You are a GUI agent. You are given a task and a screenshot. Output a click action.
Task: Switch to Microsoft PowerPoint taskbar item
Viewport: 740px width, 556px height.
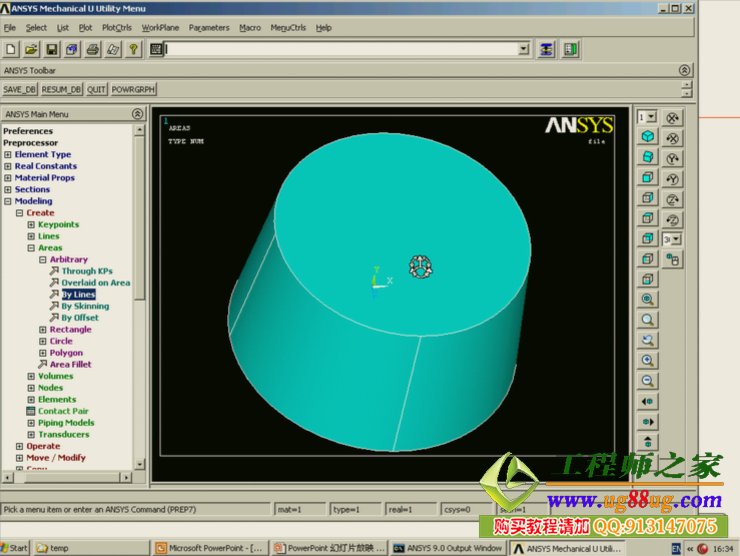click(x=210, y=548)
